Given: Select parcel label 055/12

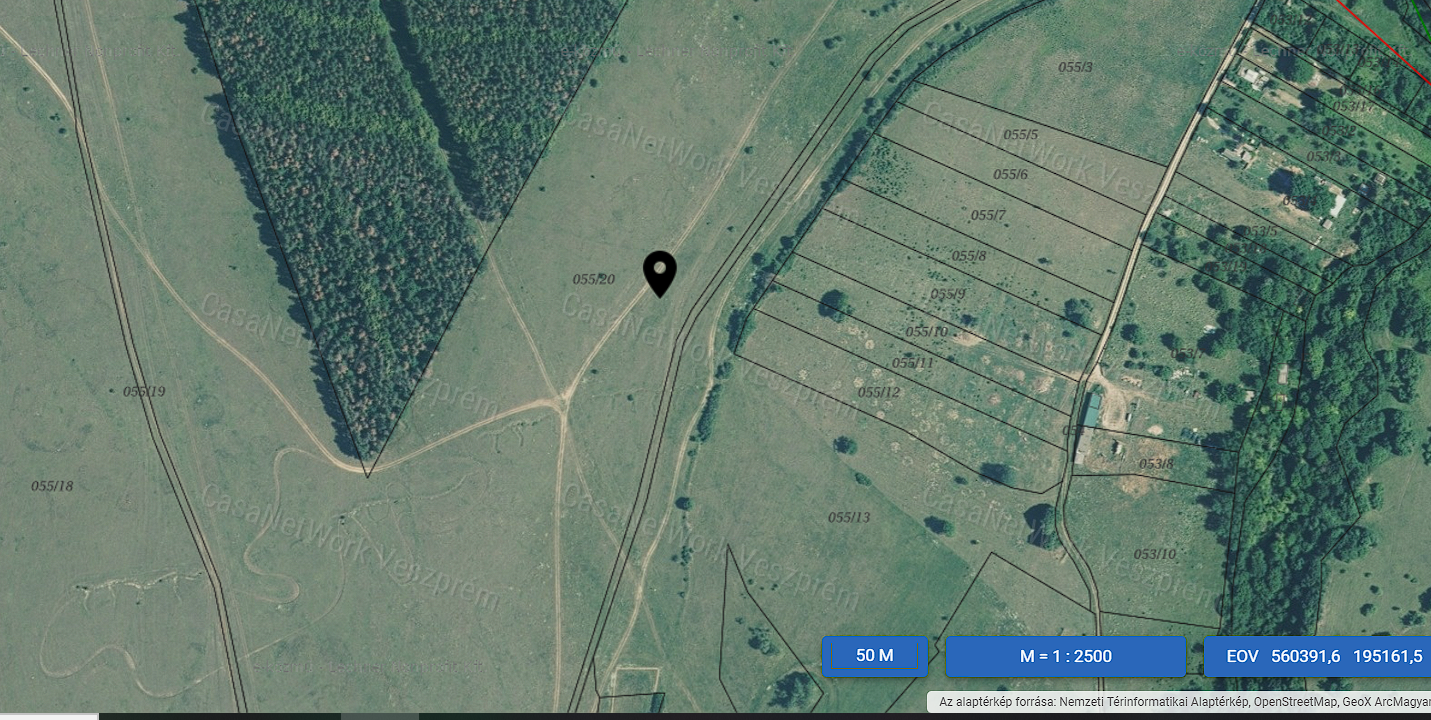Looking at the screenshot, I should coord(879,392).
